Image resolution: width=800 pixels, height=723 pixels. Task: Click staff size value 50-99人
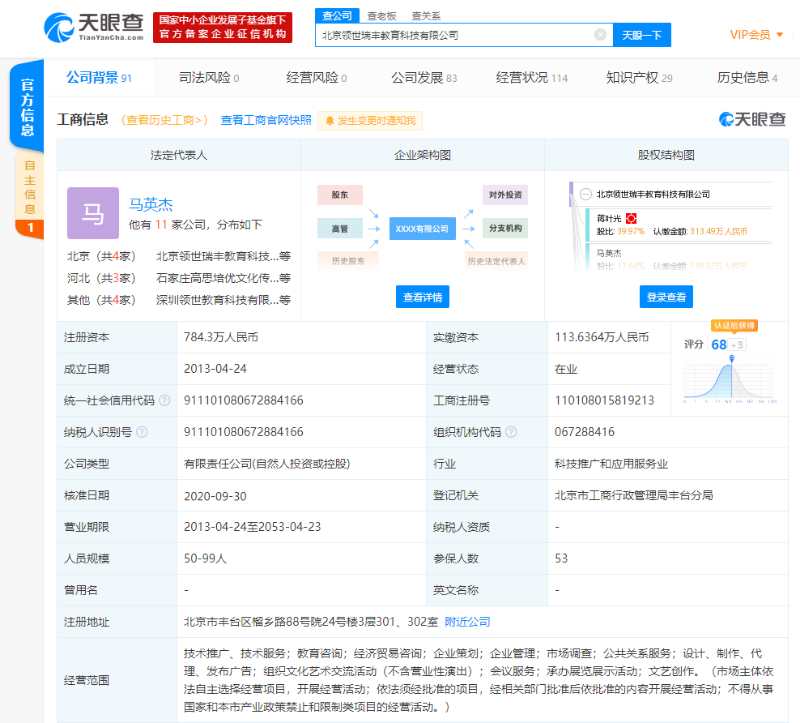point(205,559)
